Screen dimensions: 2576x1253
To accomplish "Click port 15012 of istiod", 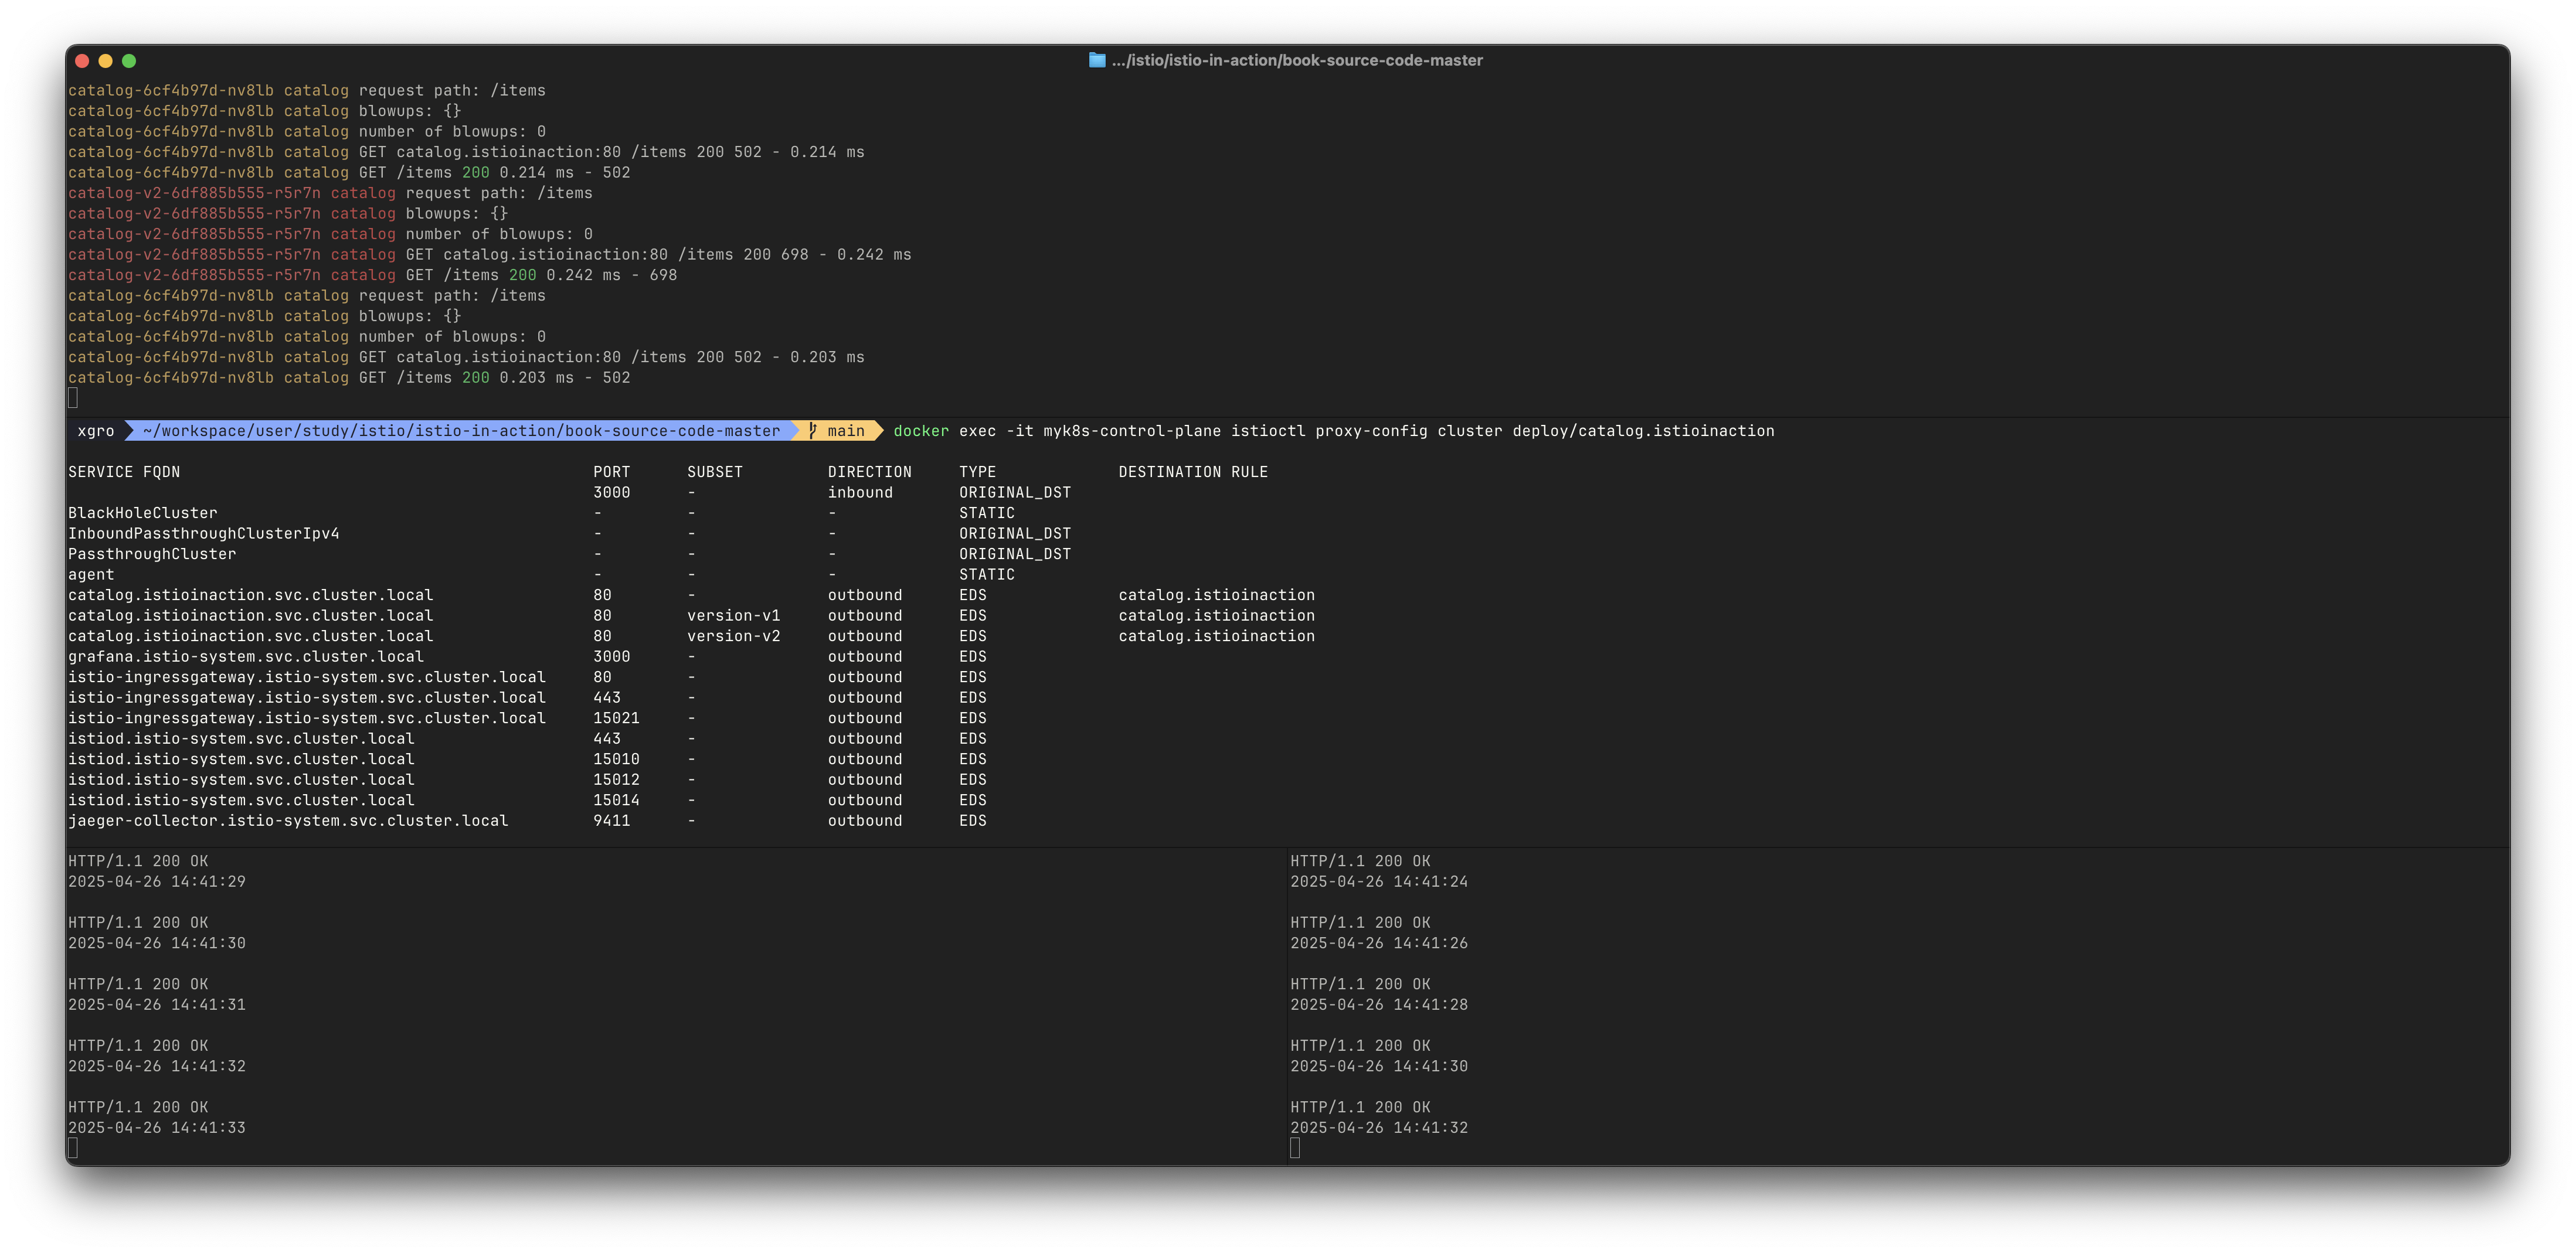I will click(x=616, y=779).
